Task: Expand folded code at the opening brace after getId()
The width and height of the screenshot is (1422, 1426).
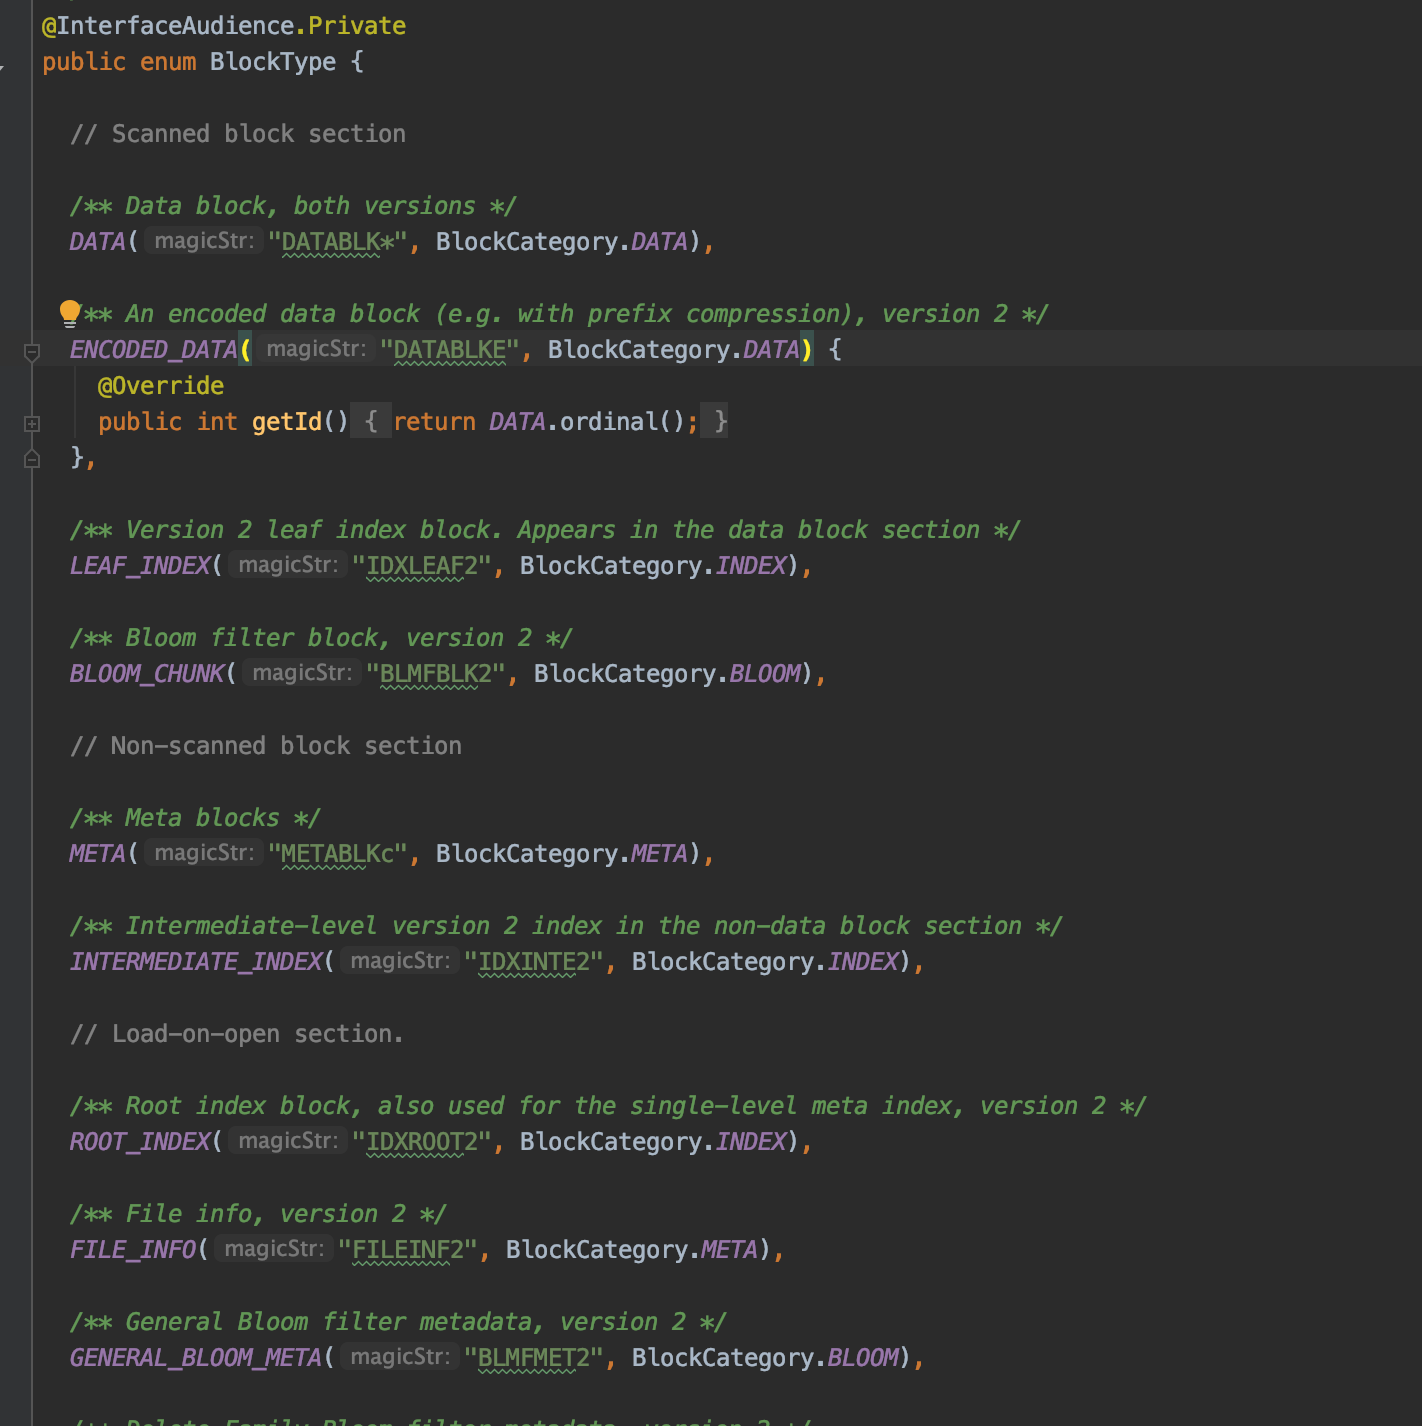Action: click(371, 422)
